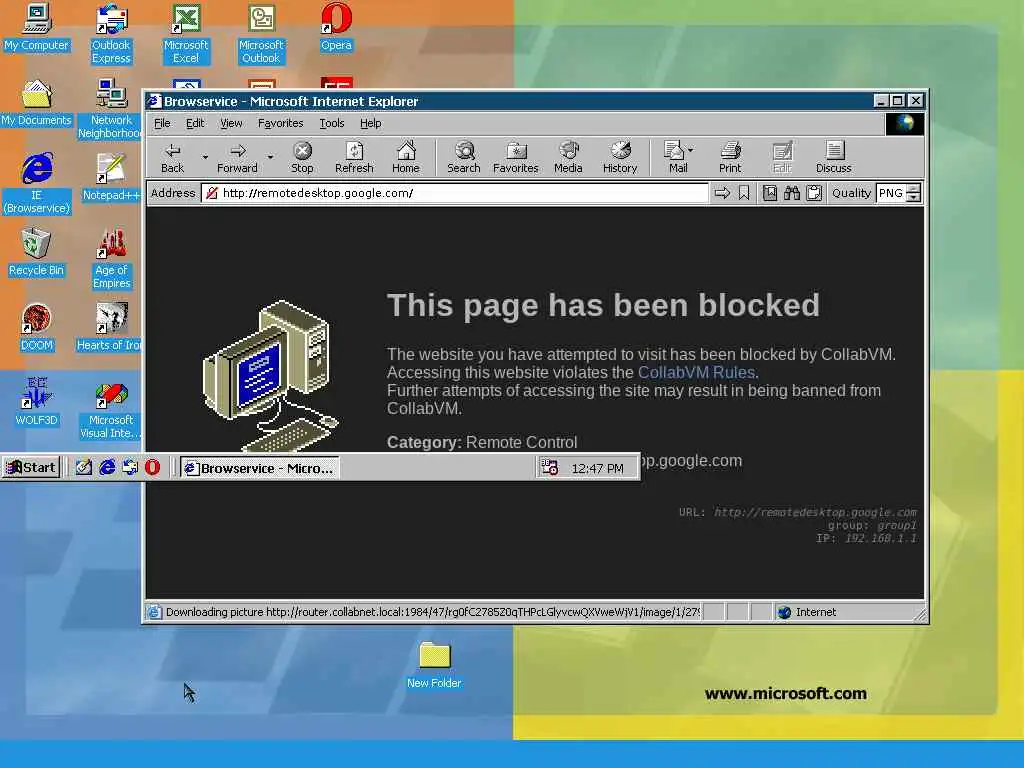Stop loading the page
This screenshot has width=1024, height=768.
pyautogui.click(x=302, y=157)
